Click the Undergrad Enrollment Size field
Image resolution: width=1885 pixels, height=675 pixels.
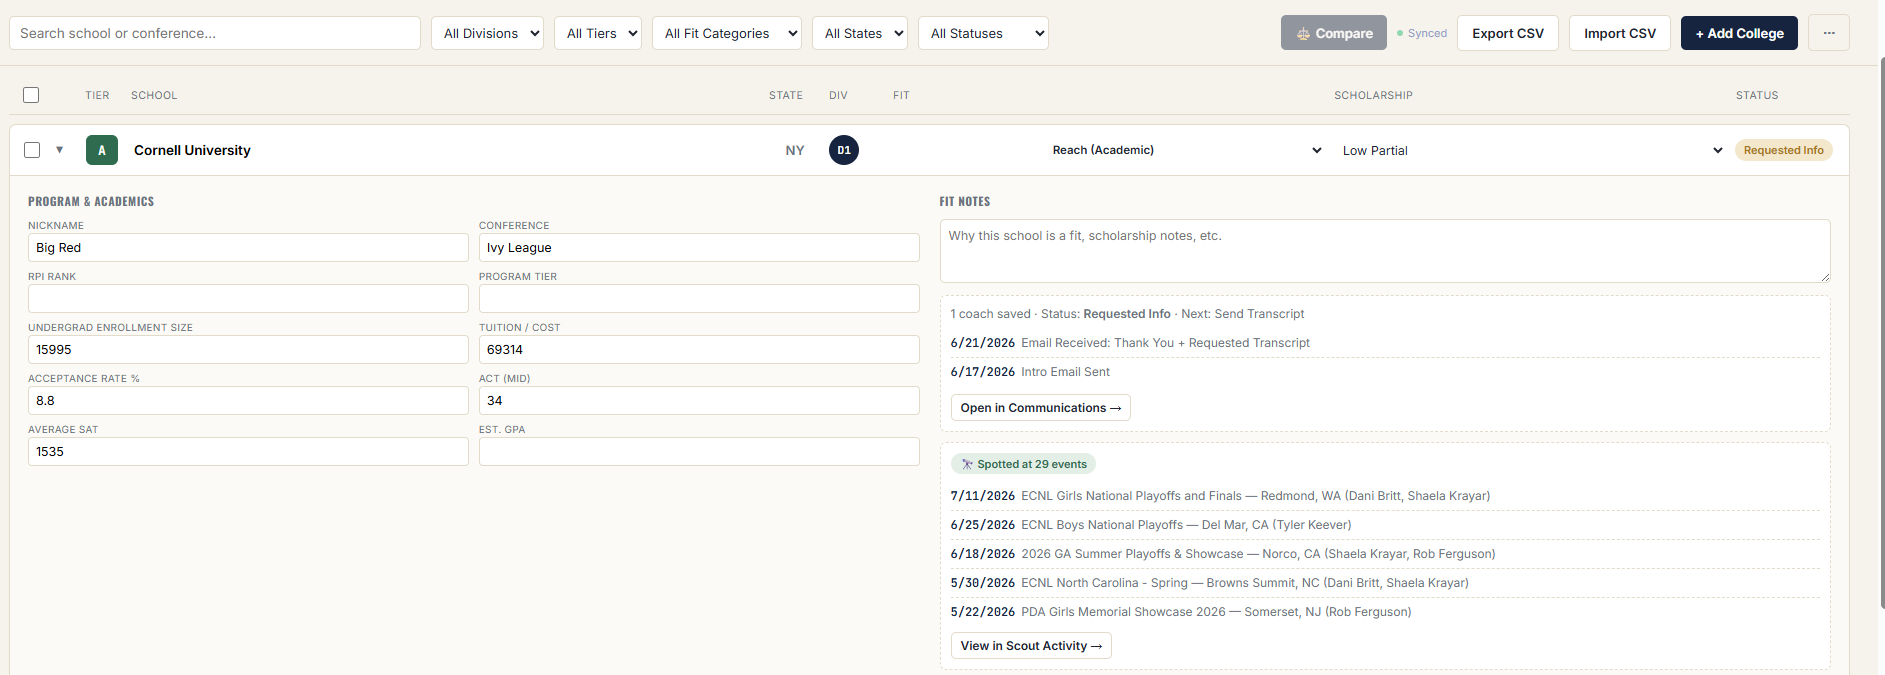coord(248,350)
